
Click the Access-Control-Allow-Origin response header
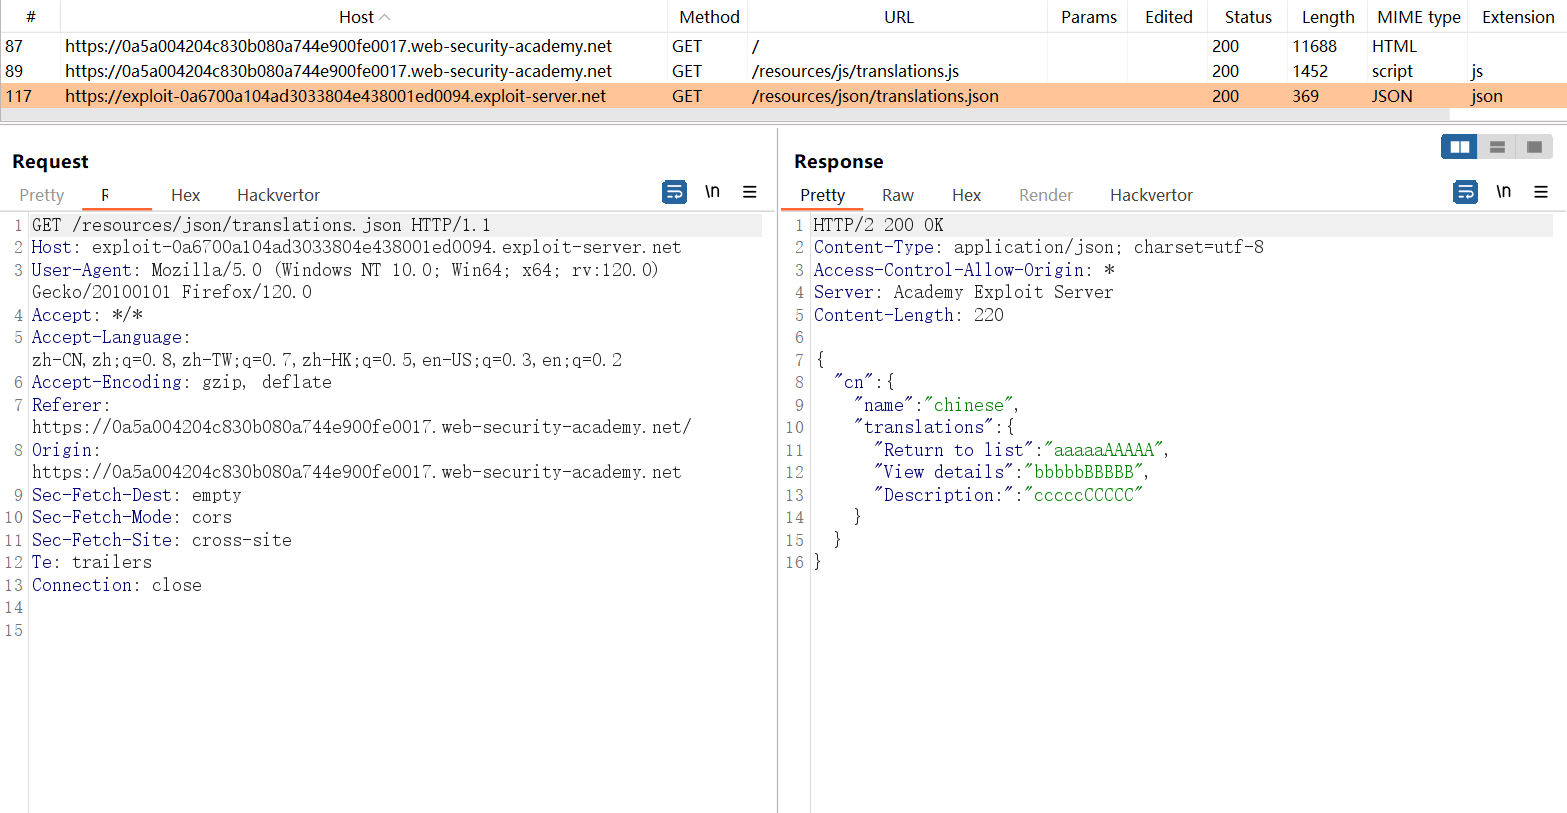[x=964, y=270]
